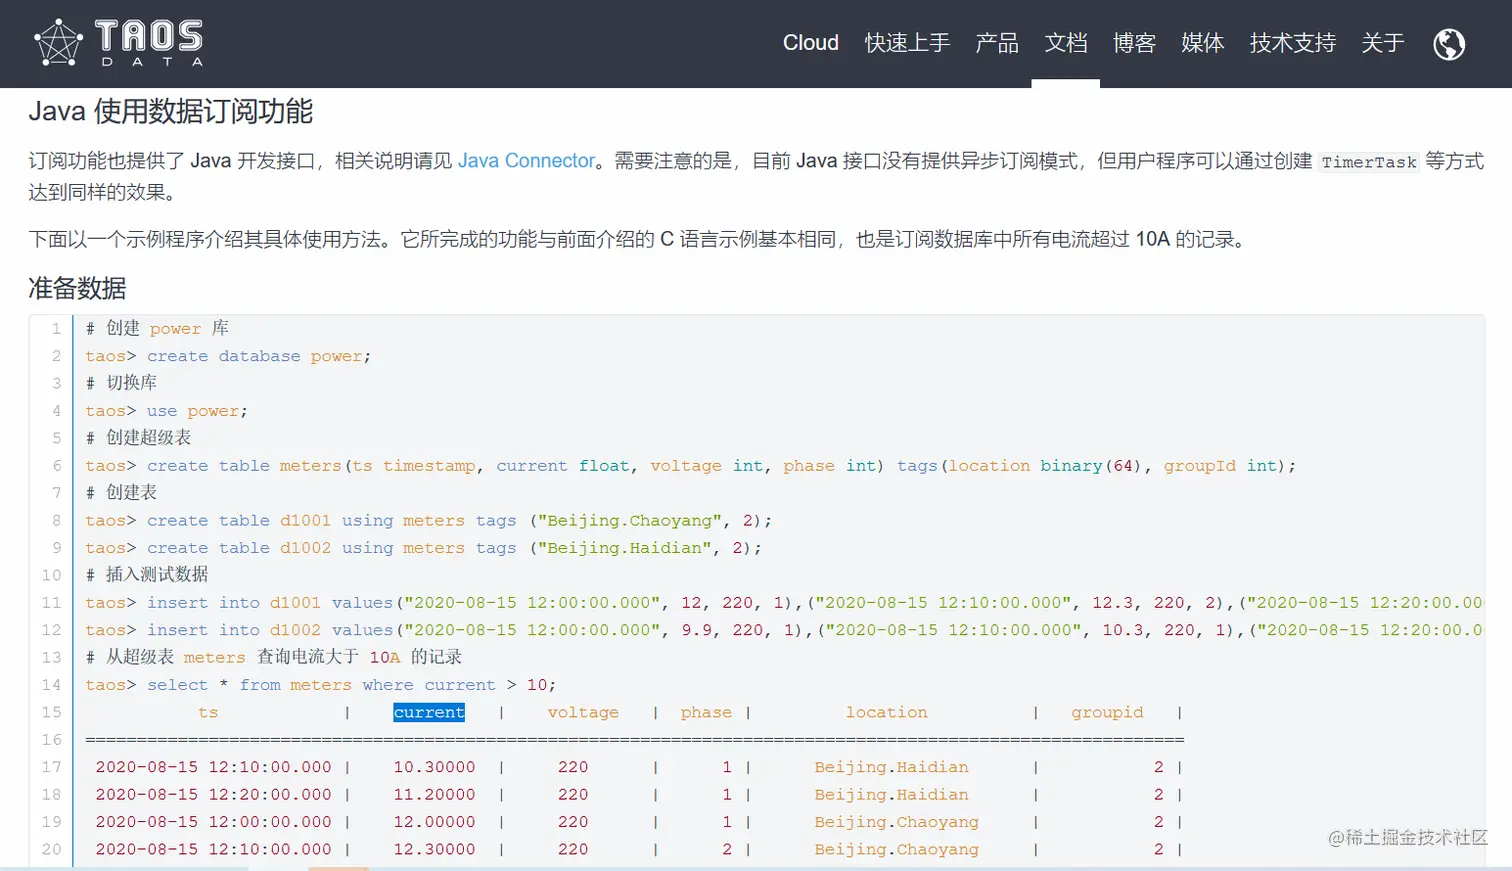Click the insert into d1002 code line
The height and width of the screenshot is (871, 1512).
click(784, 630)
